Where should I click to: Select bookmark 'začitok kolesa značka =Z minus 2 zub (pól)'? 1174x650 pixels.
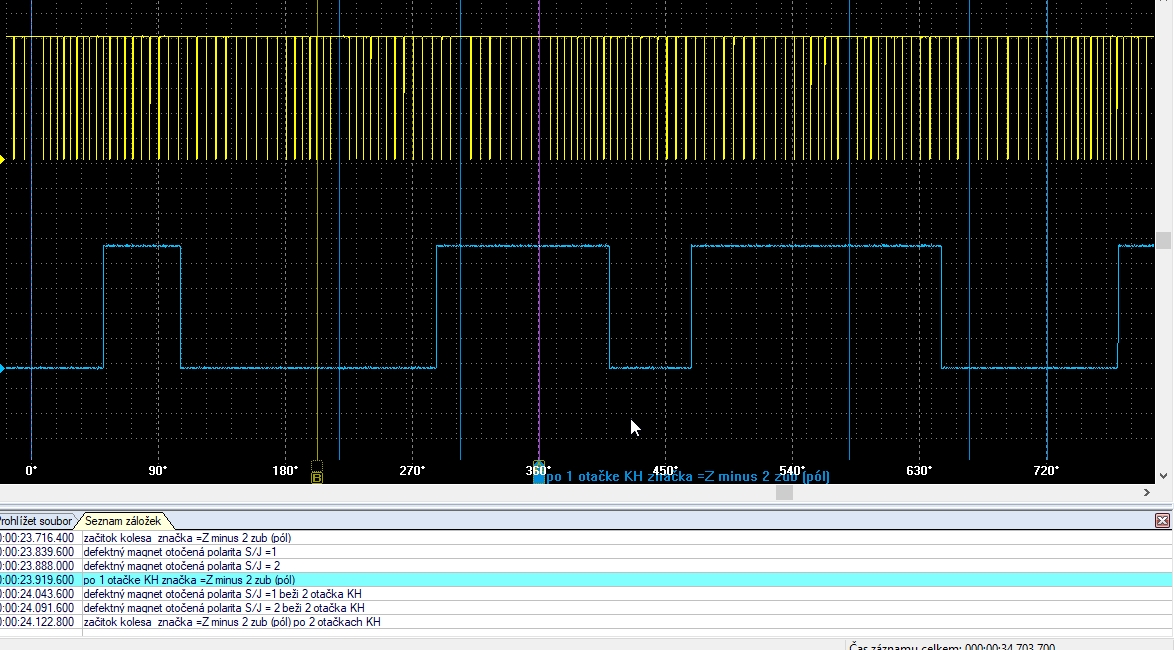coord(187,538)
